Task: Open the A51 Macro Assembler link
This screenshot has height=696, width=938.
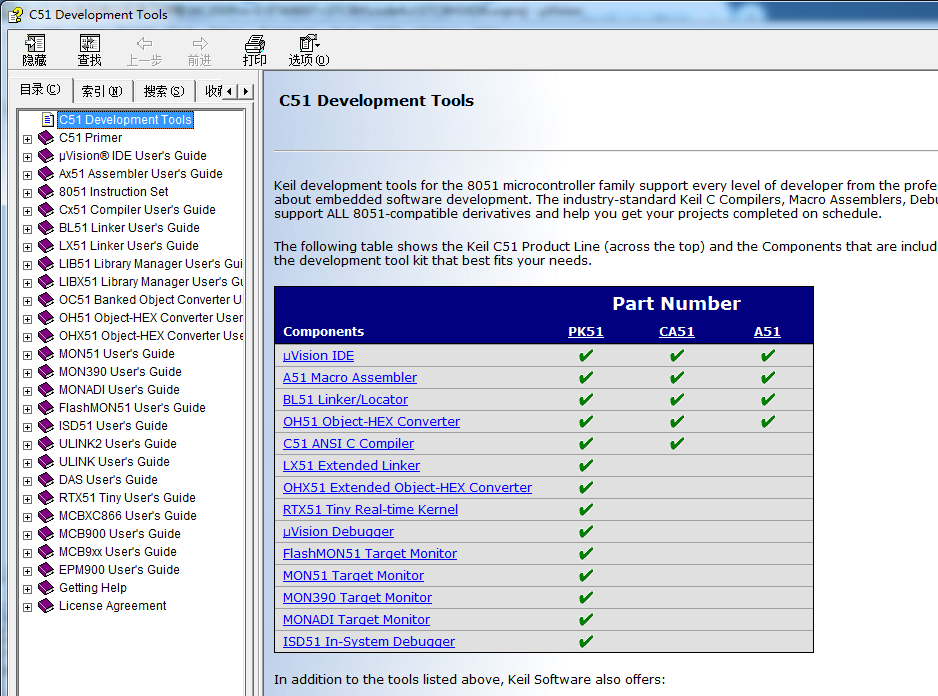Action: [350, 378]
